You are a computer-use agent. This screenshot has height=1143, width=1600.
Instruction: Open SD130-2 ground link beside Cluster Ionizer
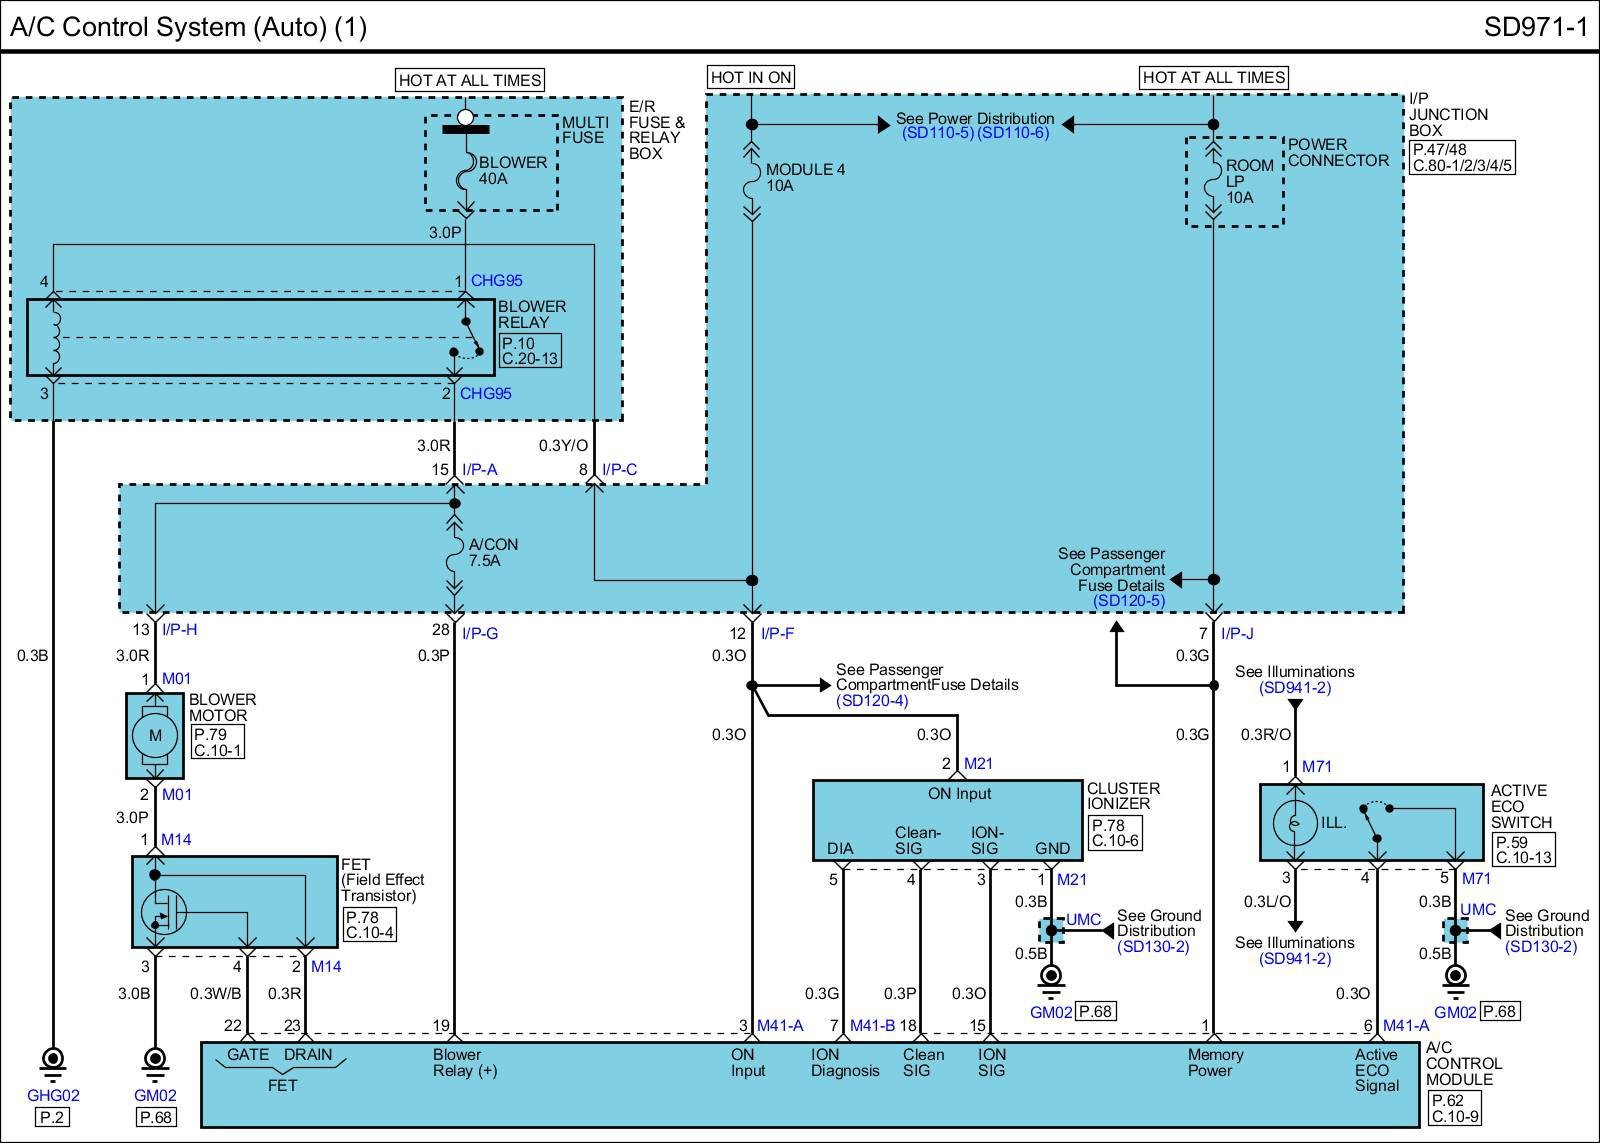(1153, 946)
